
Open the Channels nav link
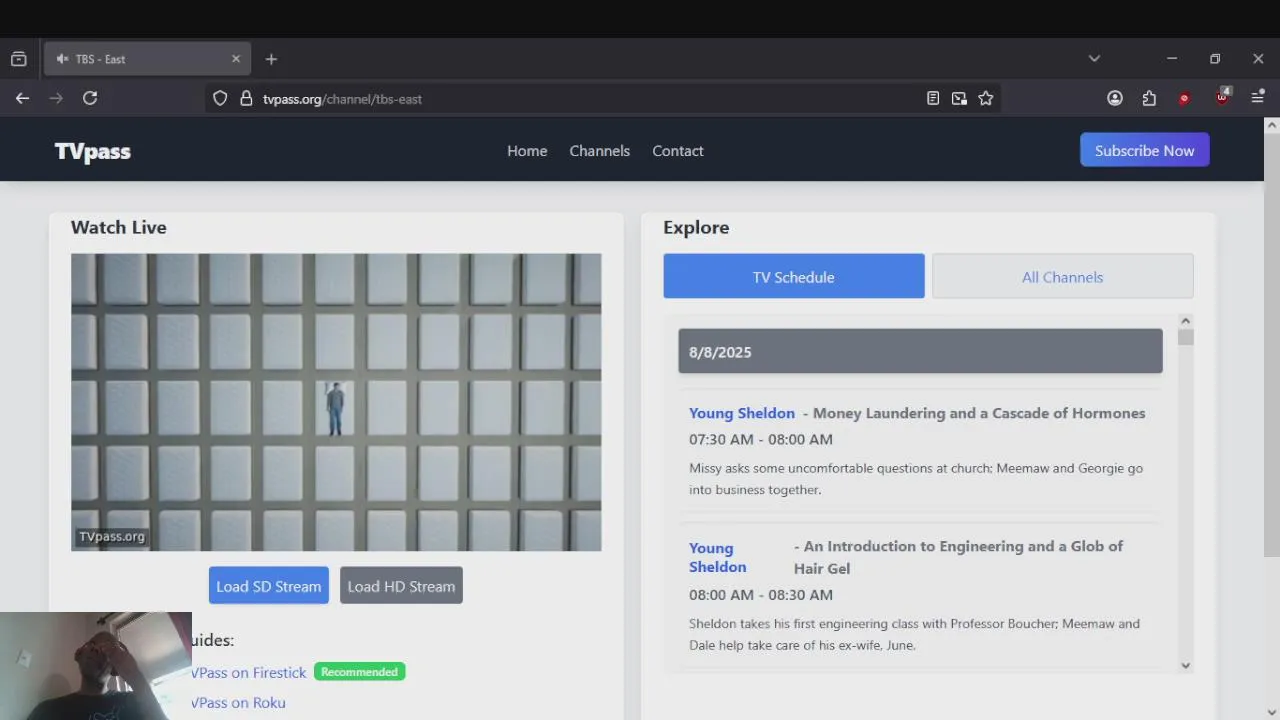[x=600, y=151]
